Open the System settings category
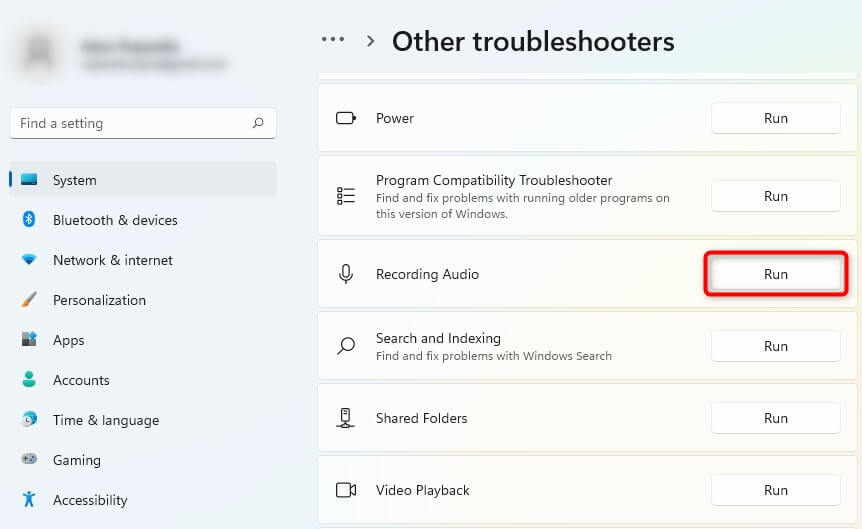 75,181
